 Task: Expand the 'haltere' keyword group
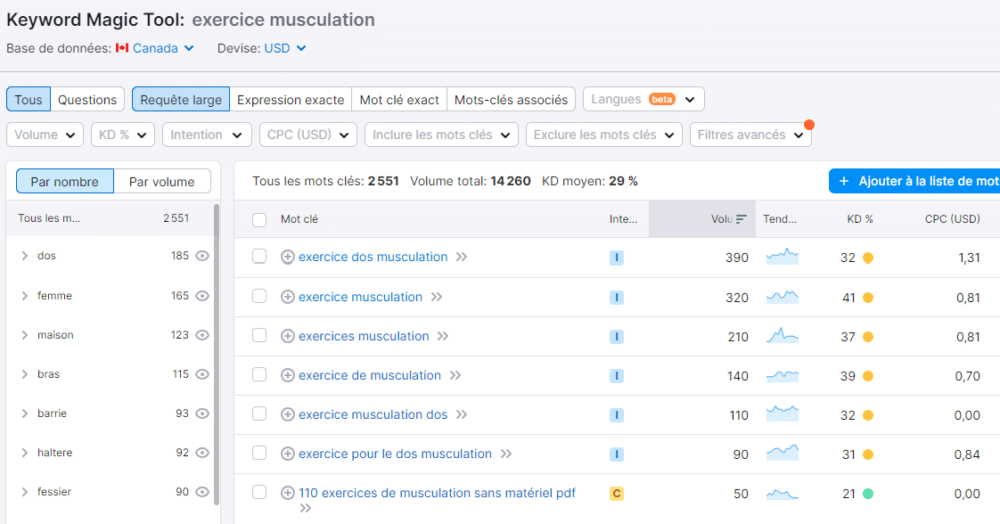24,453
